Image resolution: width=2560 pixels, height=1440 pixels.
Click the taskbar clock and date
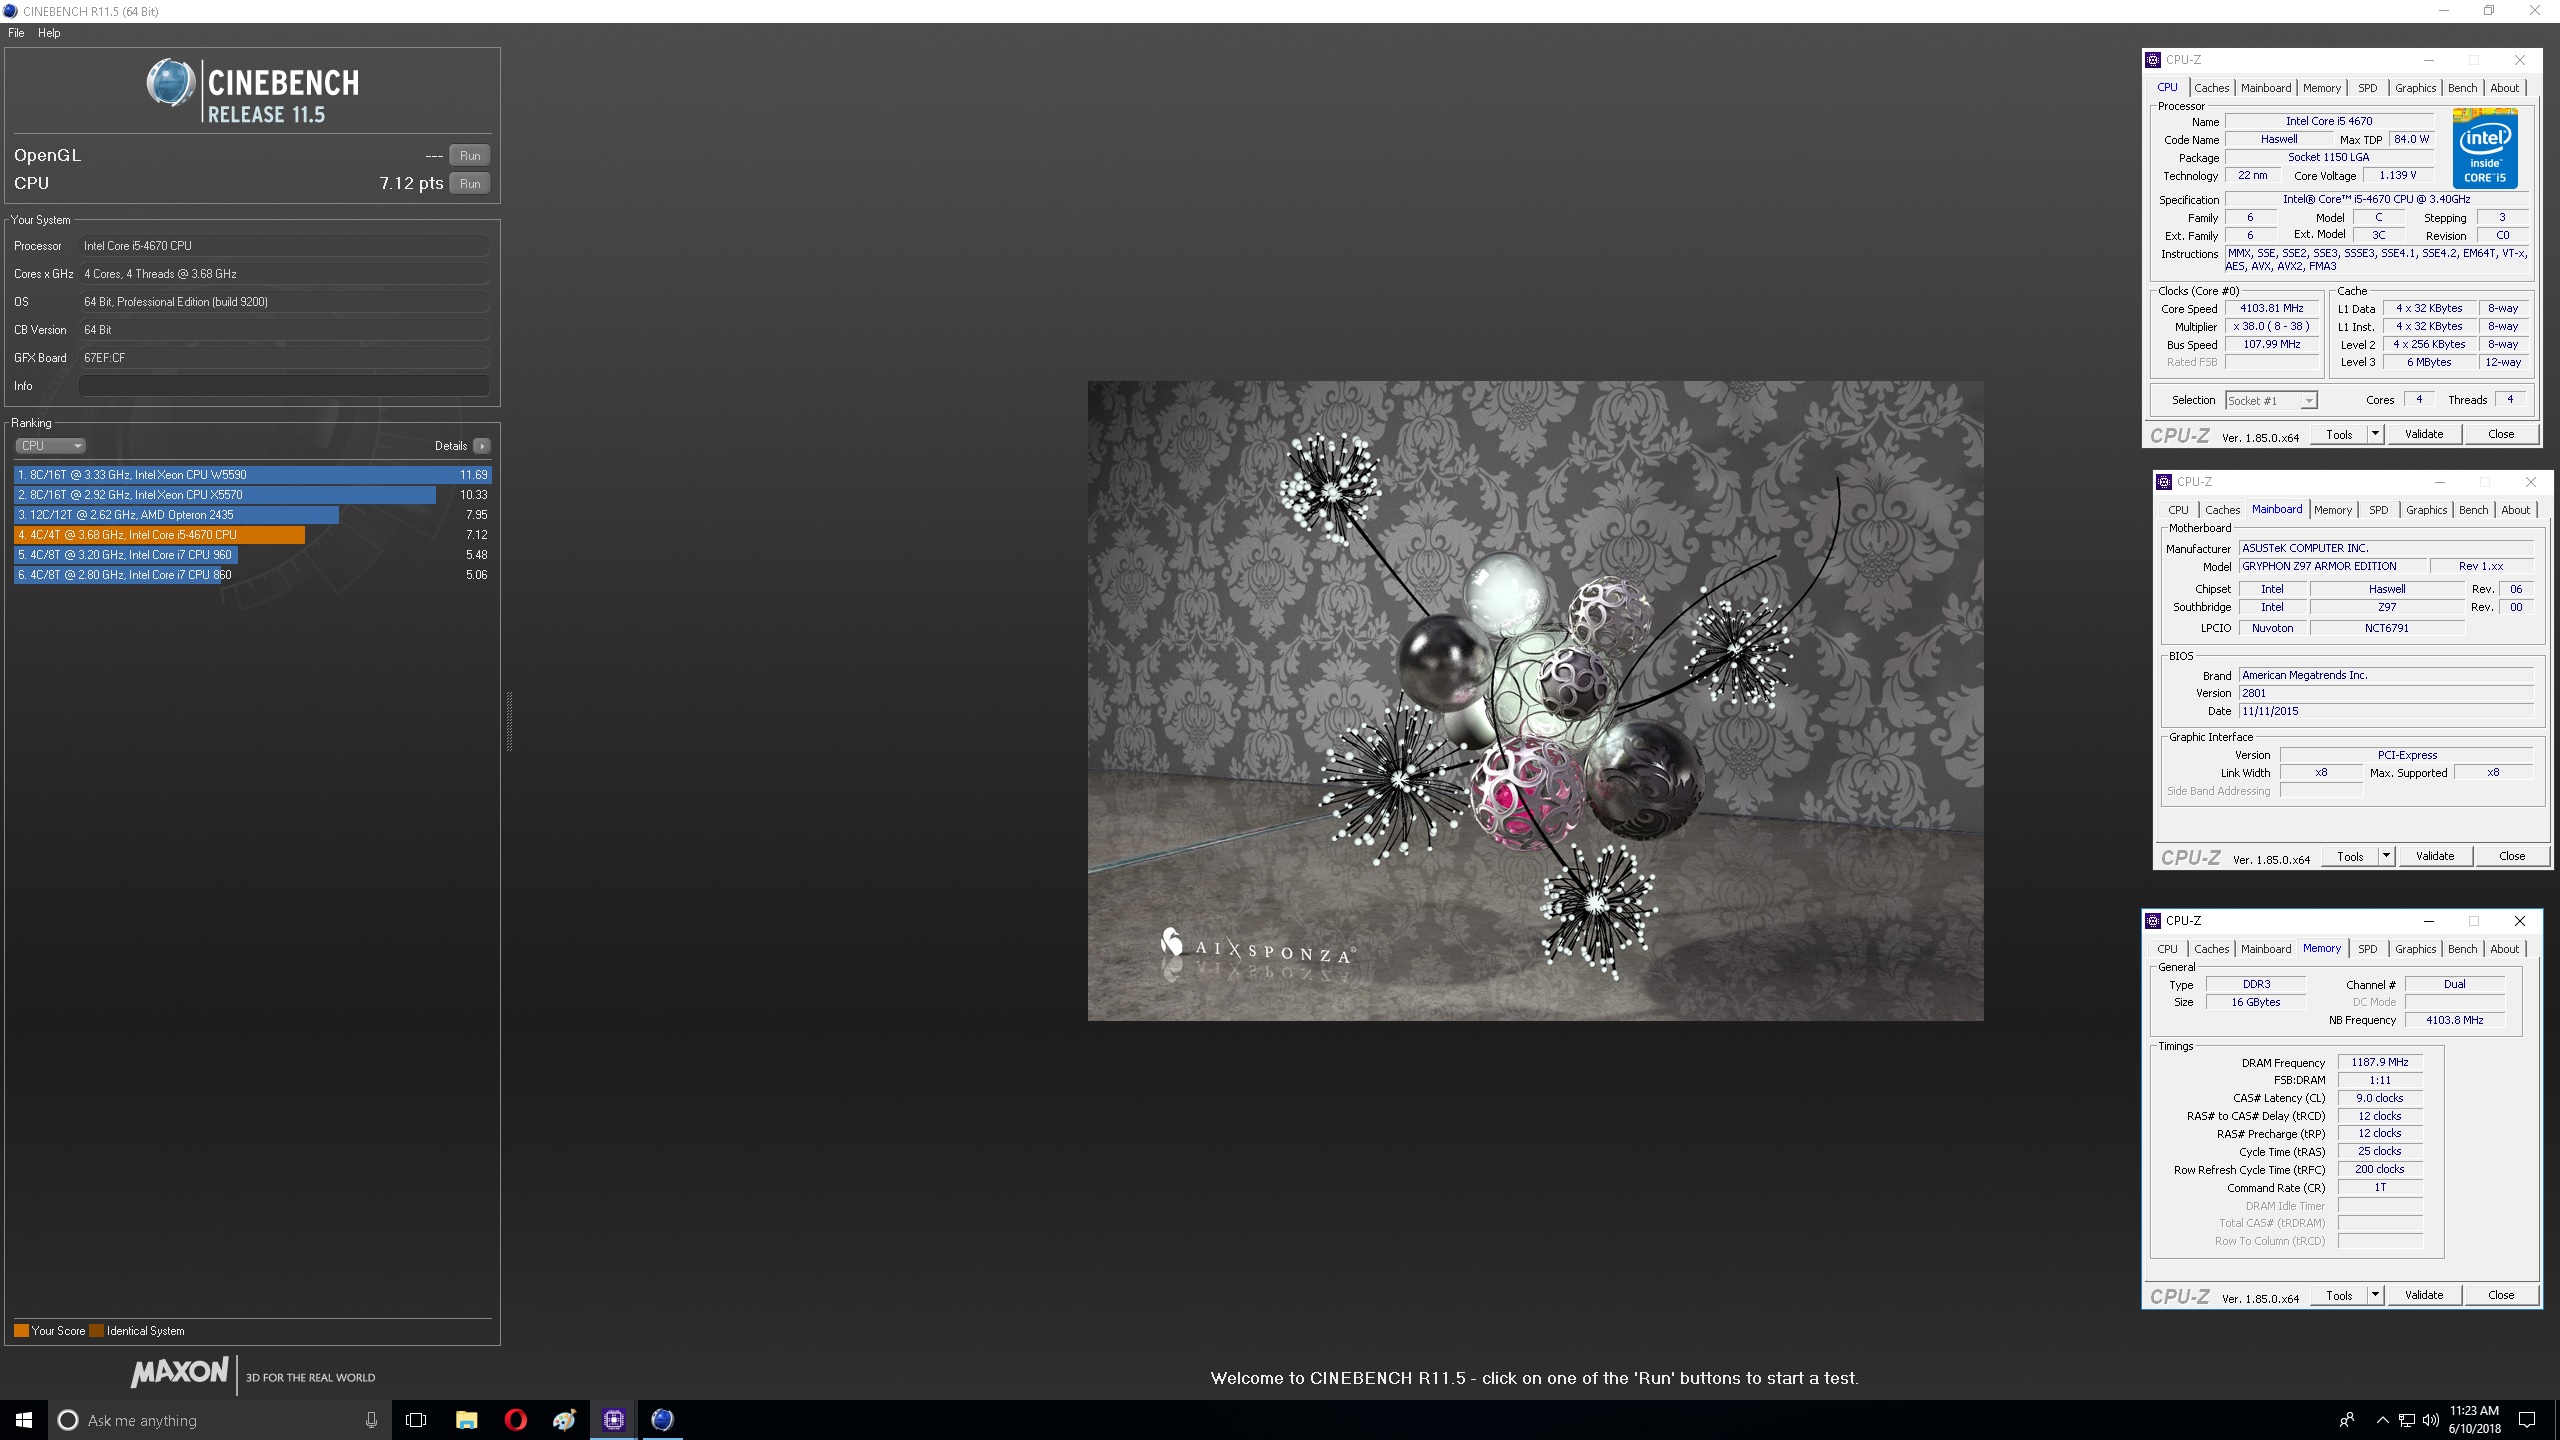[2474, 1420]
